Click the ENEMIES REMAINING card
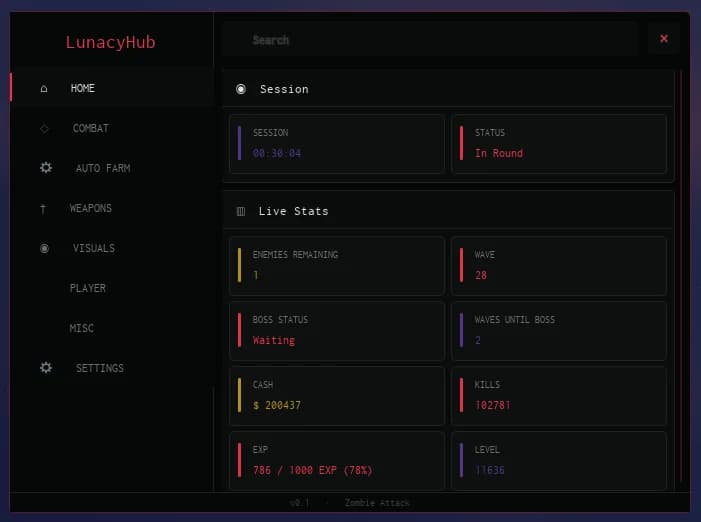The image size is (701, 522). (337, 265)
